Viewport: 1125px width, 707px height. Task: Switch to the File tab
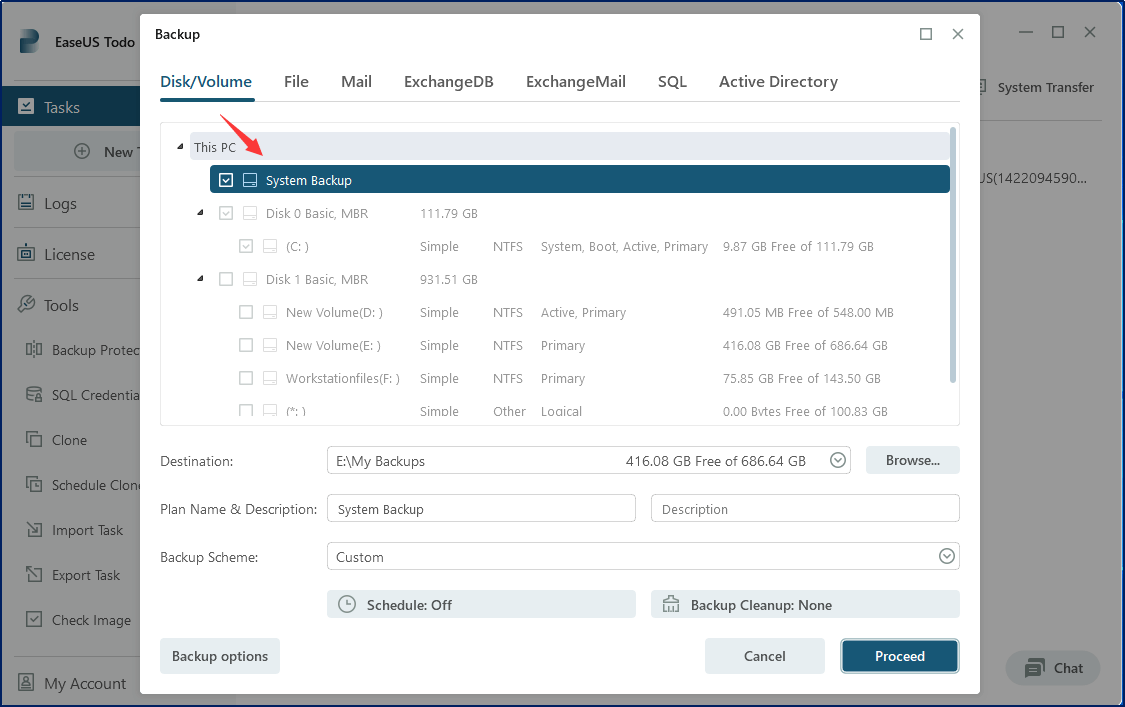click(296, 82)
